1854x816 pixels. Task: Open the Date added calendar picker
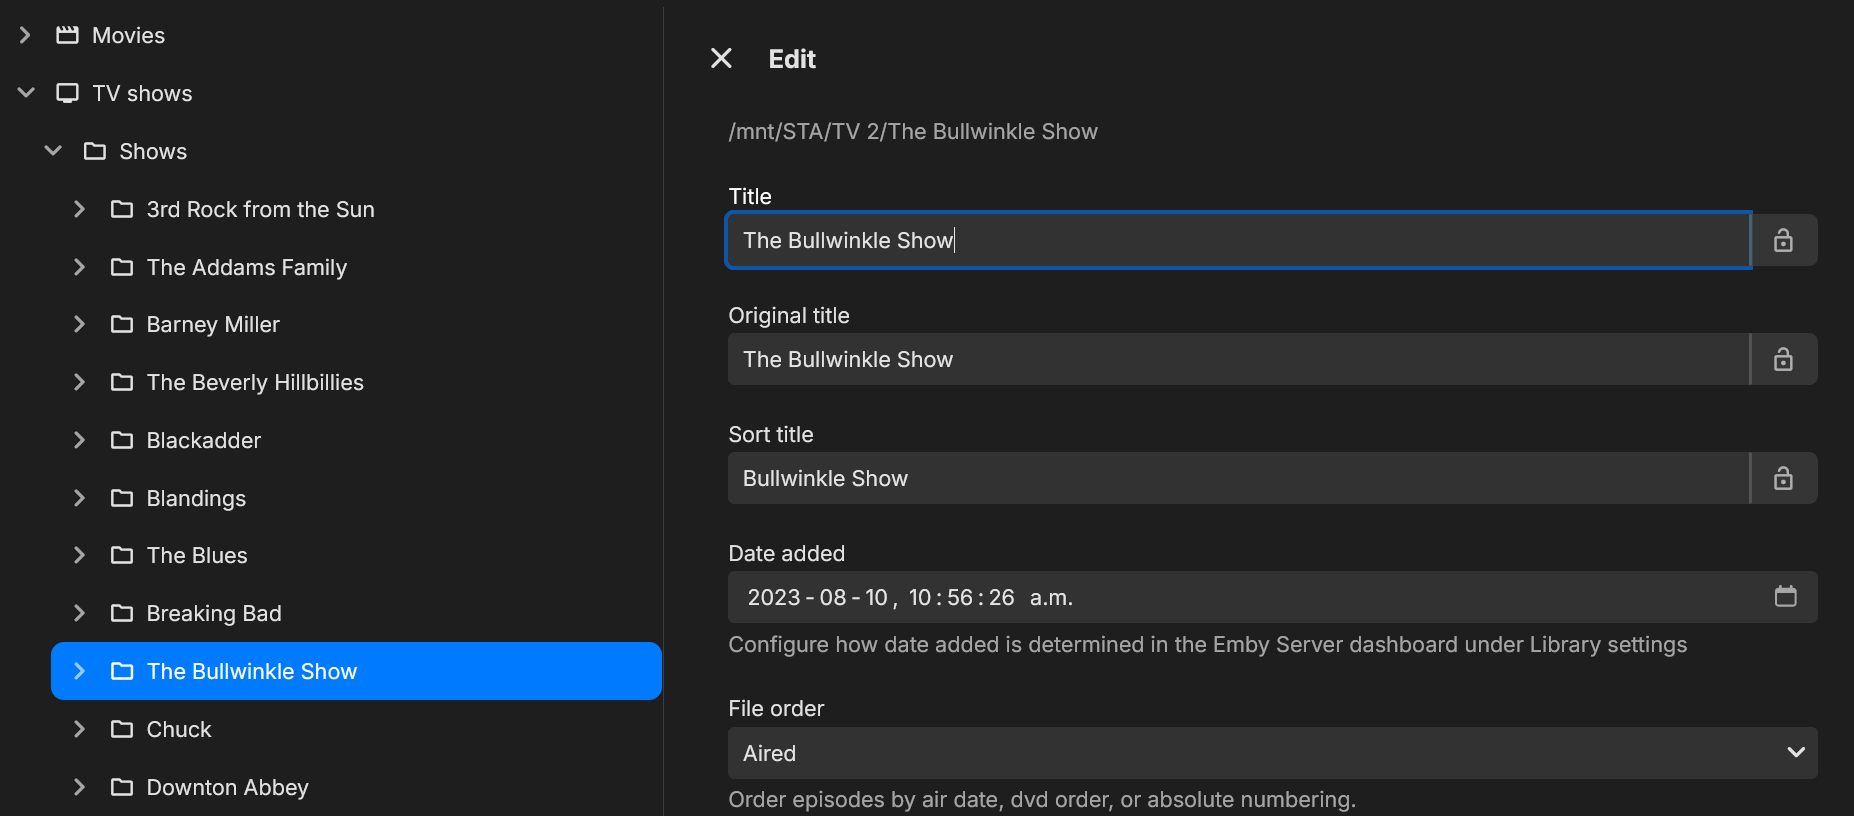pyautogui.click(x=1785, y=597)
